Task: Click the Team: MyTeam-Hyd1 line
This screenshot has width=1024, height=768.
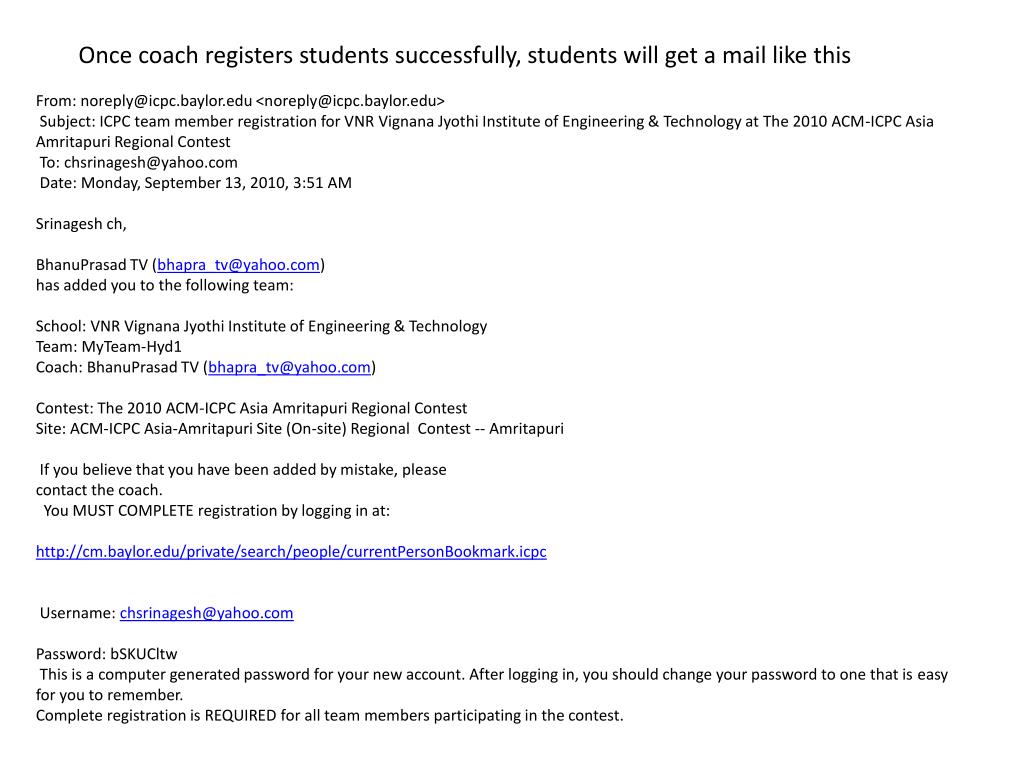Action: [x=109, y=347]
